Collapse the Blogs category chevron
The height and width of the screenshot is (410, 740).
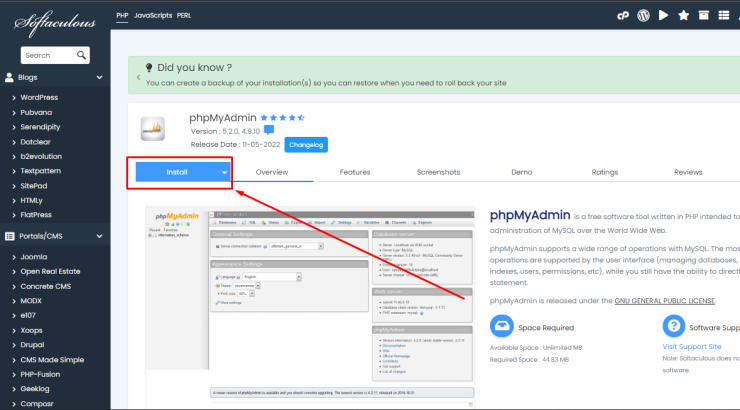coord(99,77)
